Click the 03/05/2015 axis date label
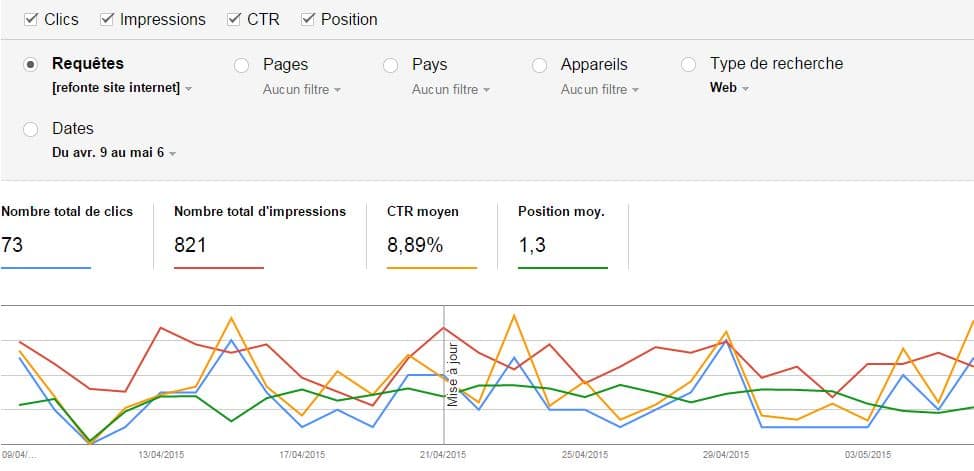 point(868,455)
